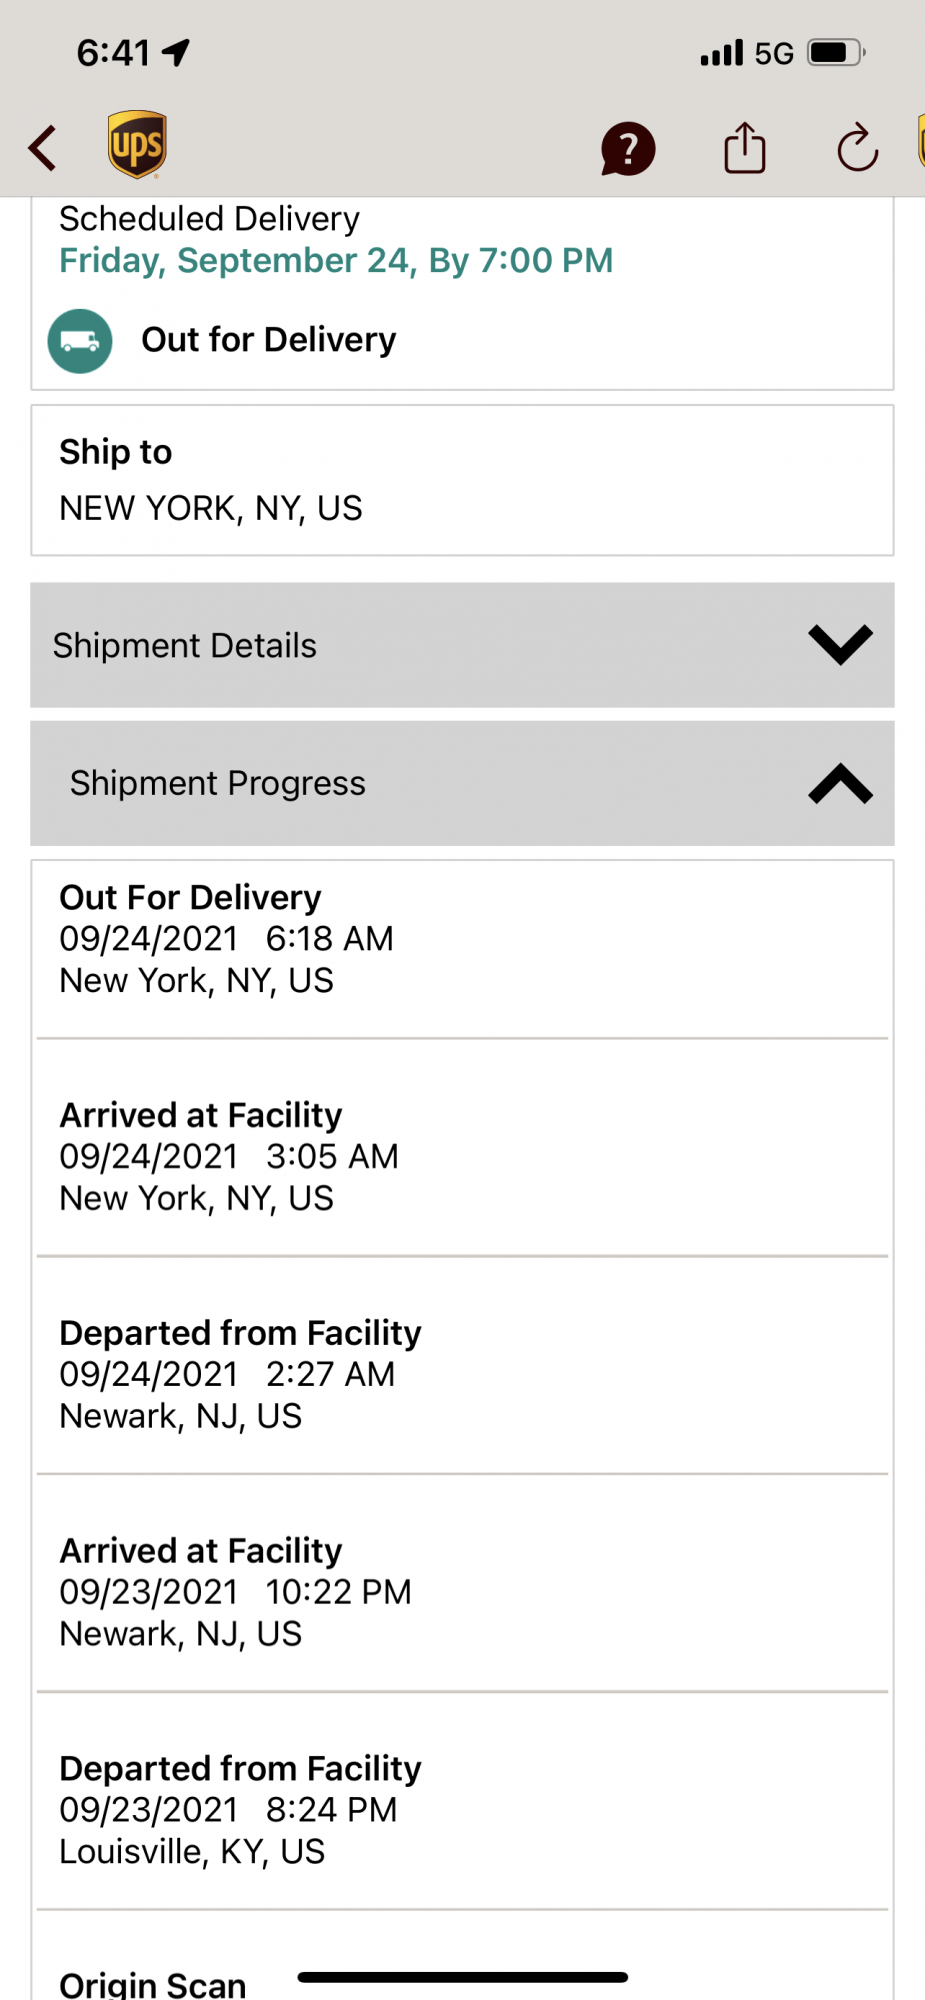Refresh the tracking page
The width and height of the screenshot is (925, 2000).
pyautogui.click(x=857, y=149)
